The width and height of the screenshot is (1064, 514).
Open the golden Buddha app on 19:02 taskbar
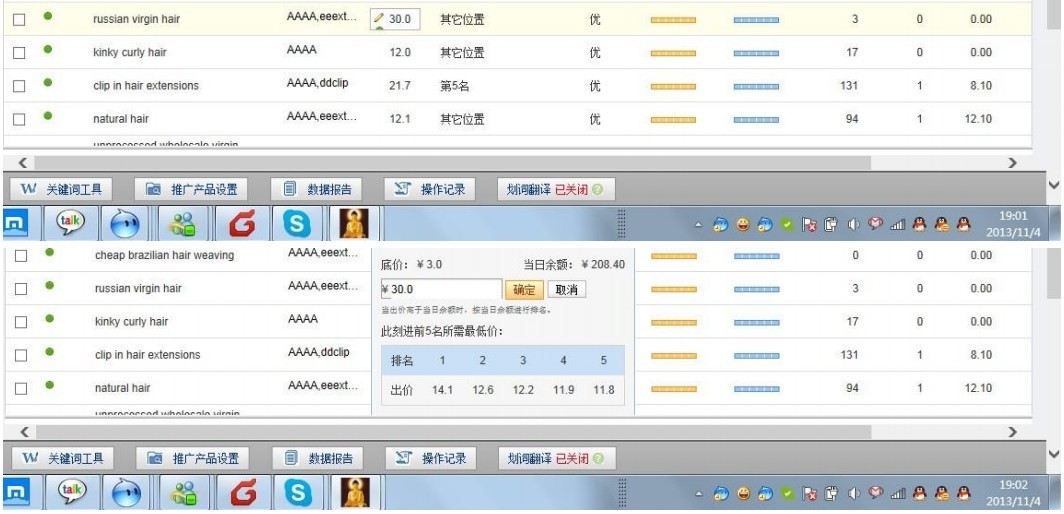point(354,492)
